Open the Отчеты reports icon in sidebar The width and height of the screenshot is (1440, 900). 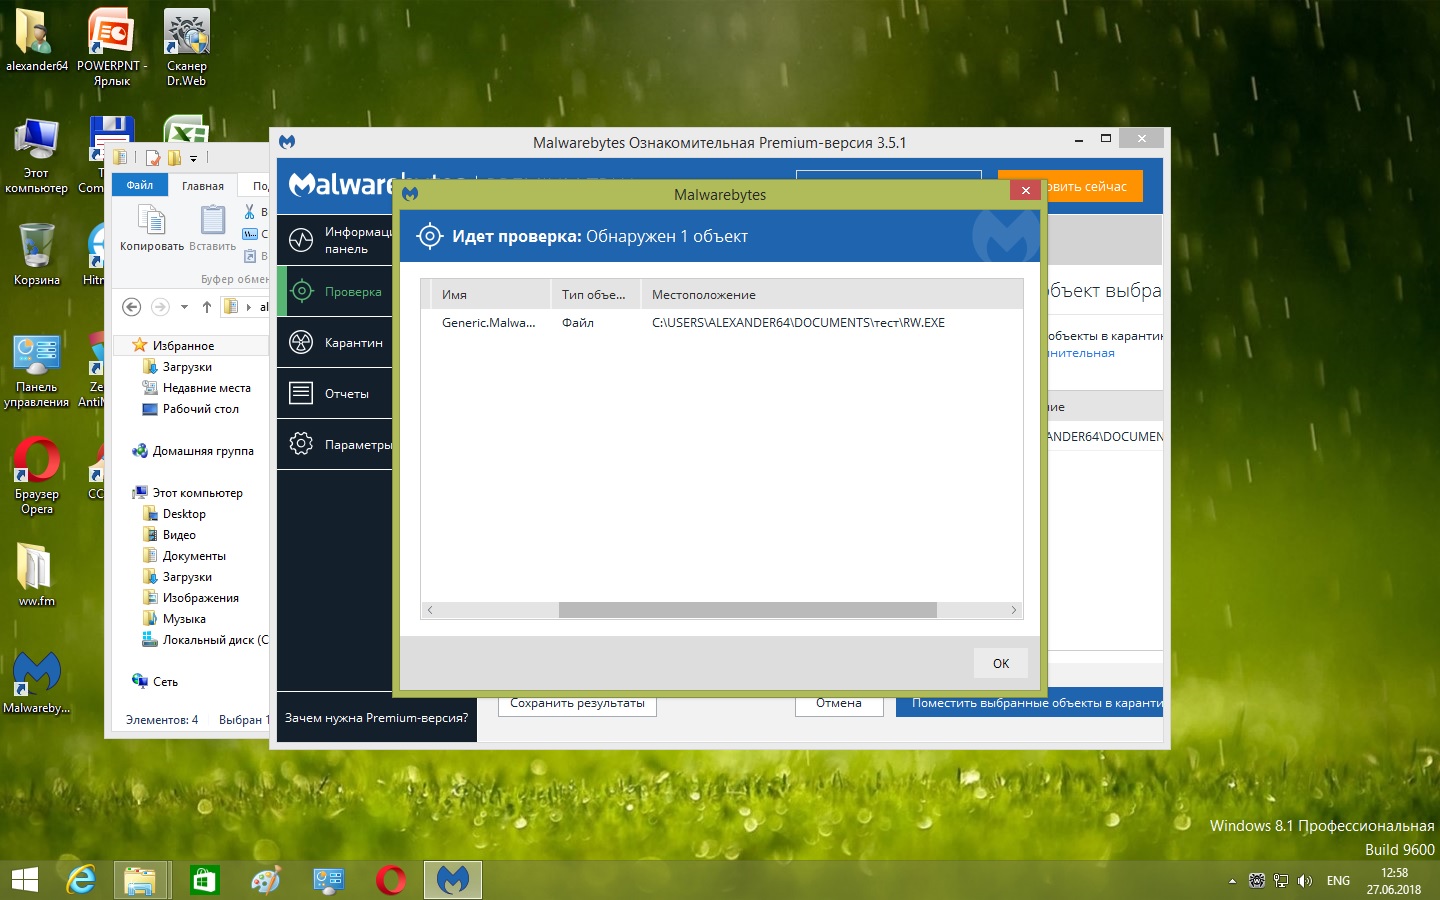[x=301, y=393]
